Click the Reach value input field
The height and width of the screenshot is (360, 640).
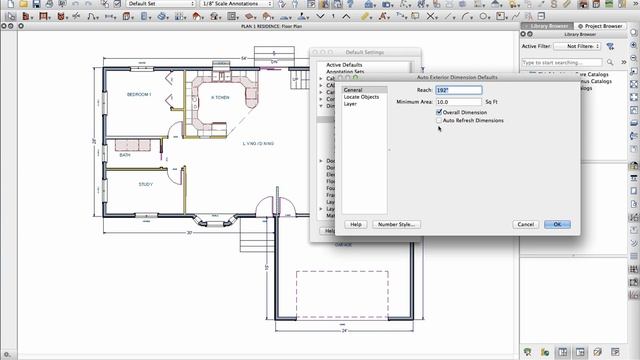pos(459,90)
